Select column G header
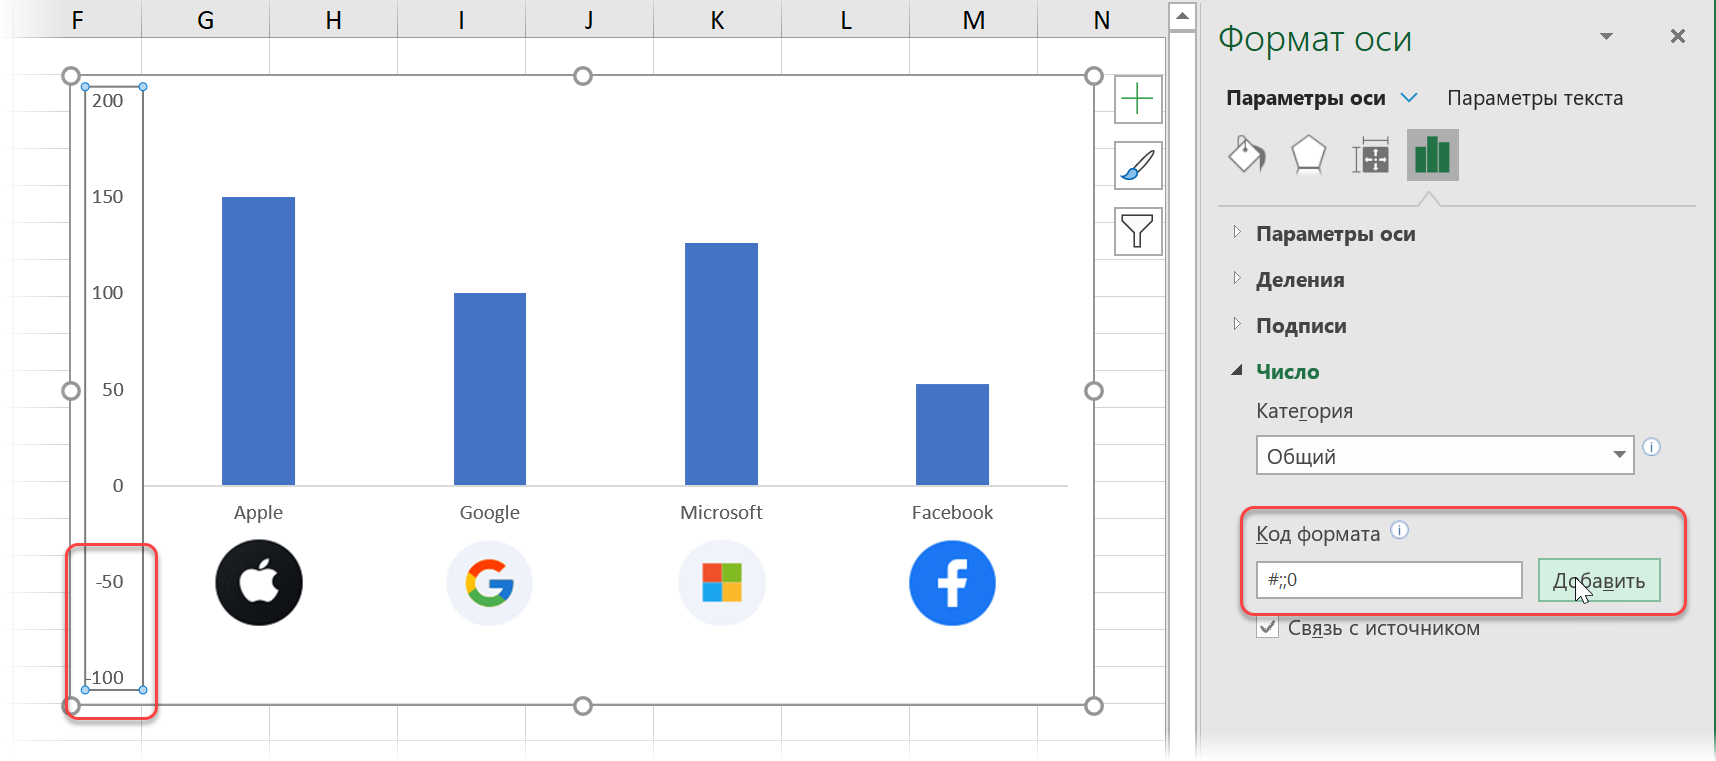 point(206,19)
